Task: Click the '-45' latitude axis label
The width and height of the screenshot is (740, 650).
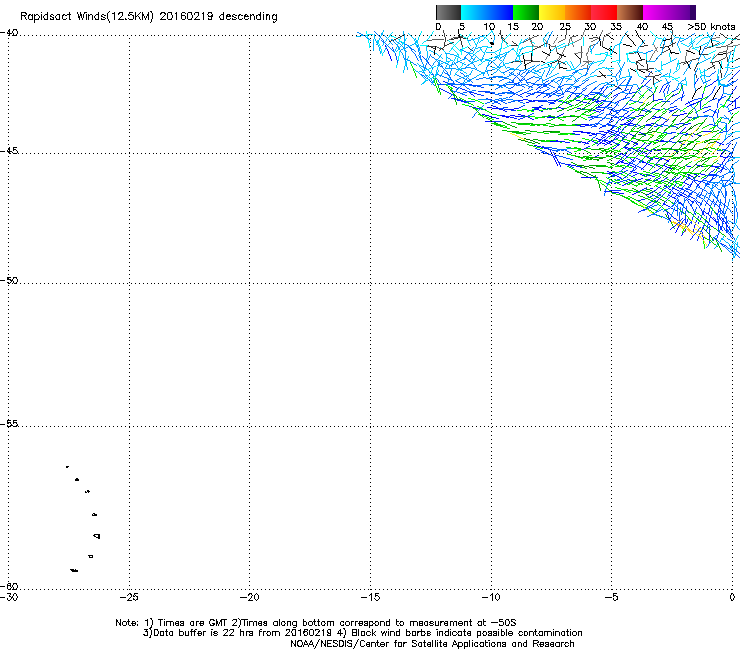Action: point(9,151)
